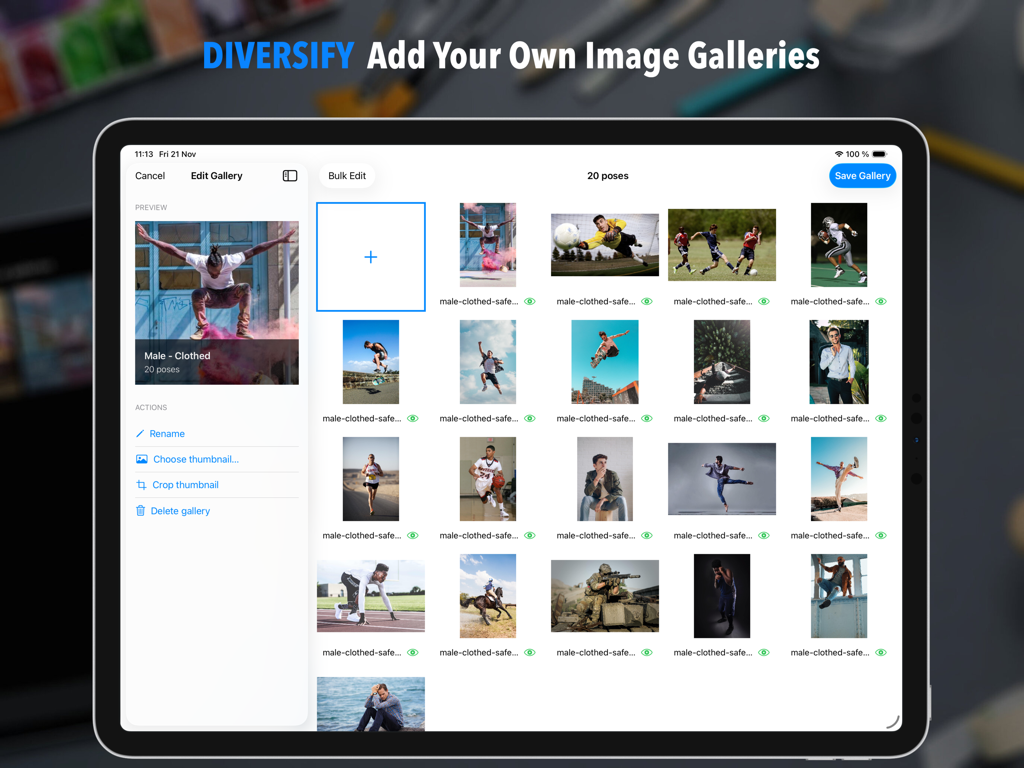Toggle eye icon for the sniper soldier pose
The width and height of the screenshot is (1024, 768).
647,653
